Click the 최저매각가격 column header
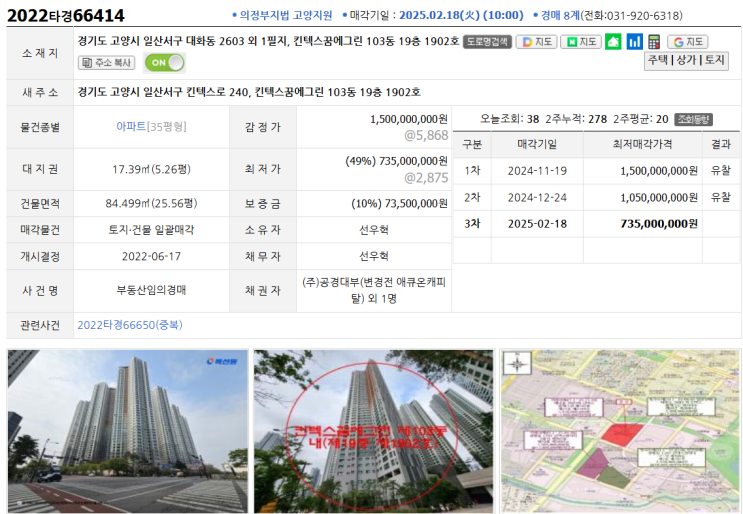Screen dimensions: 743x514 click(x=642, y=144)
